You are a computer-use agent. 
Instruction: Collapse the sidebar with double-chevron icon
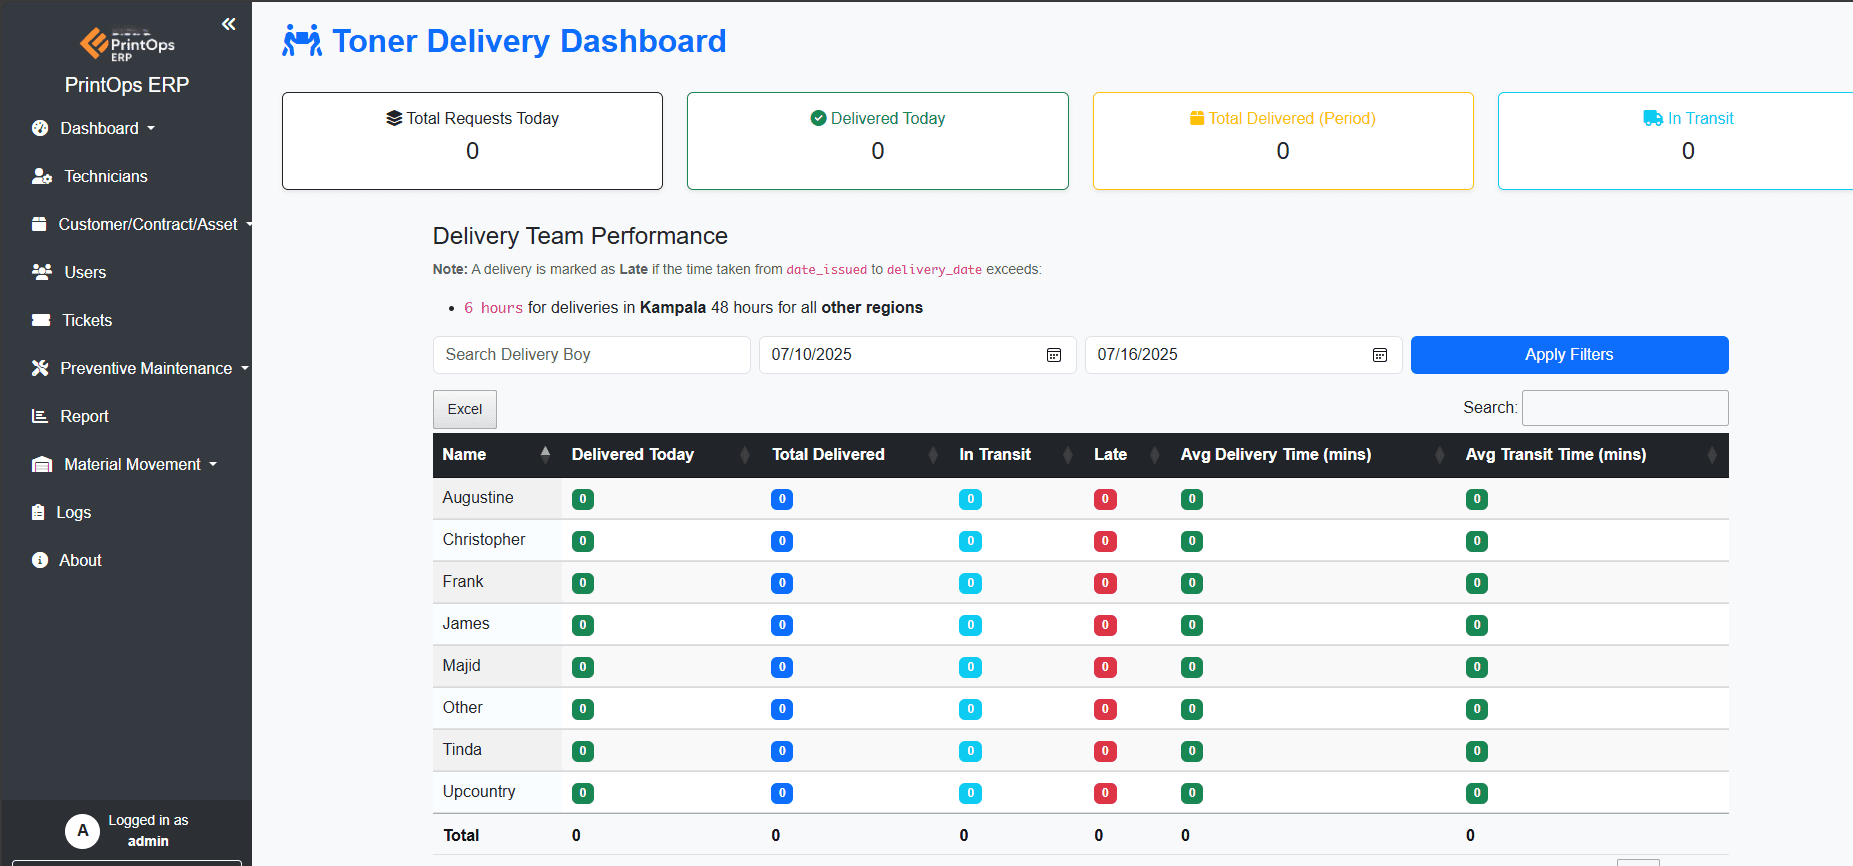[x=229, y=24]
